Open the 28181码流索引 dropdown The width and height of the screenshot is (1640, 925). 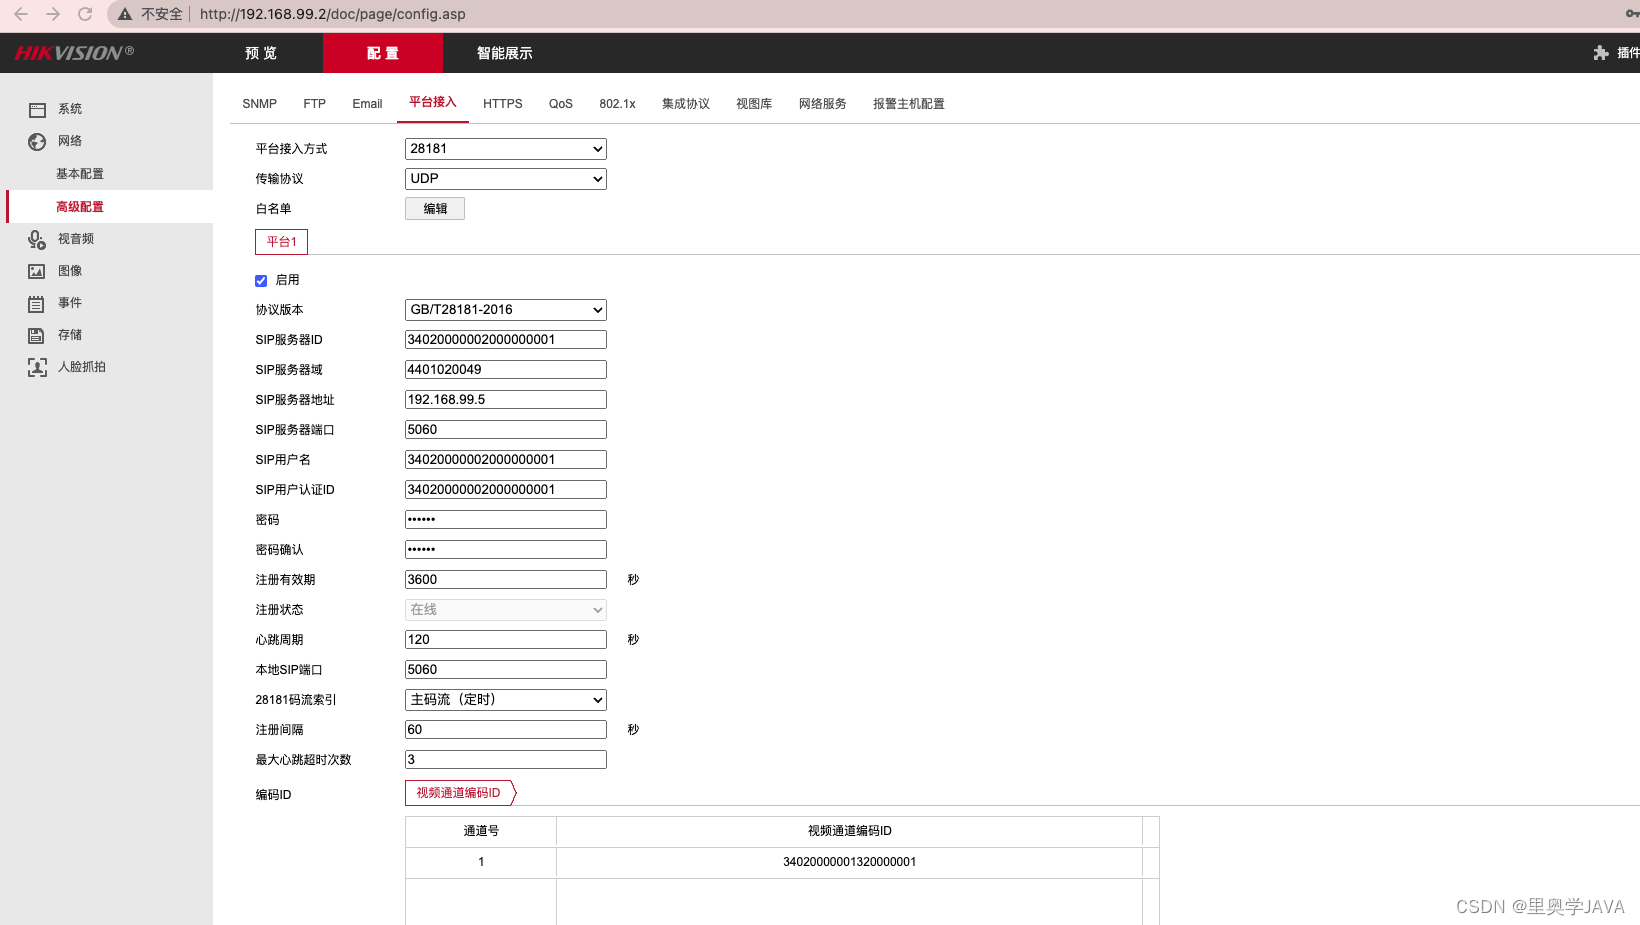(506, 700)
